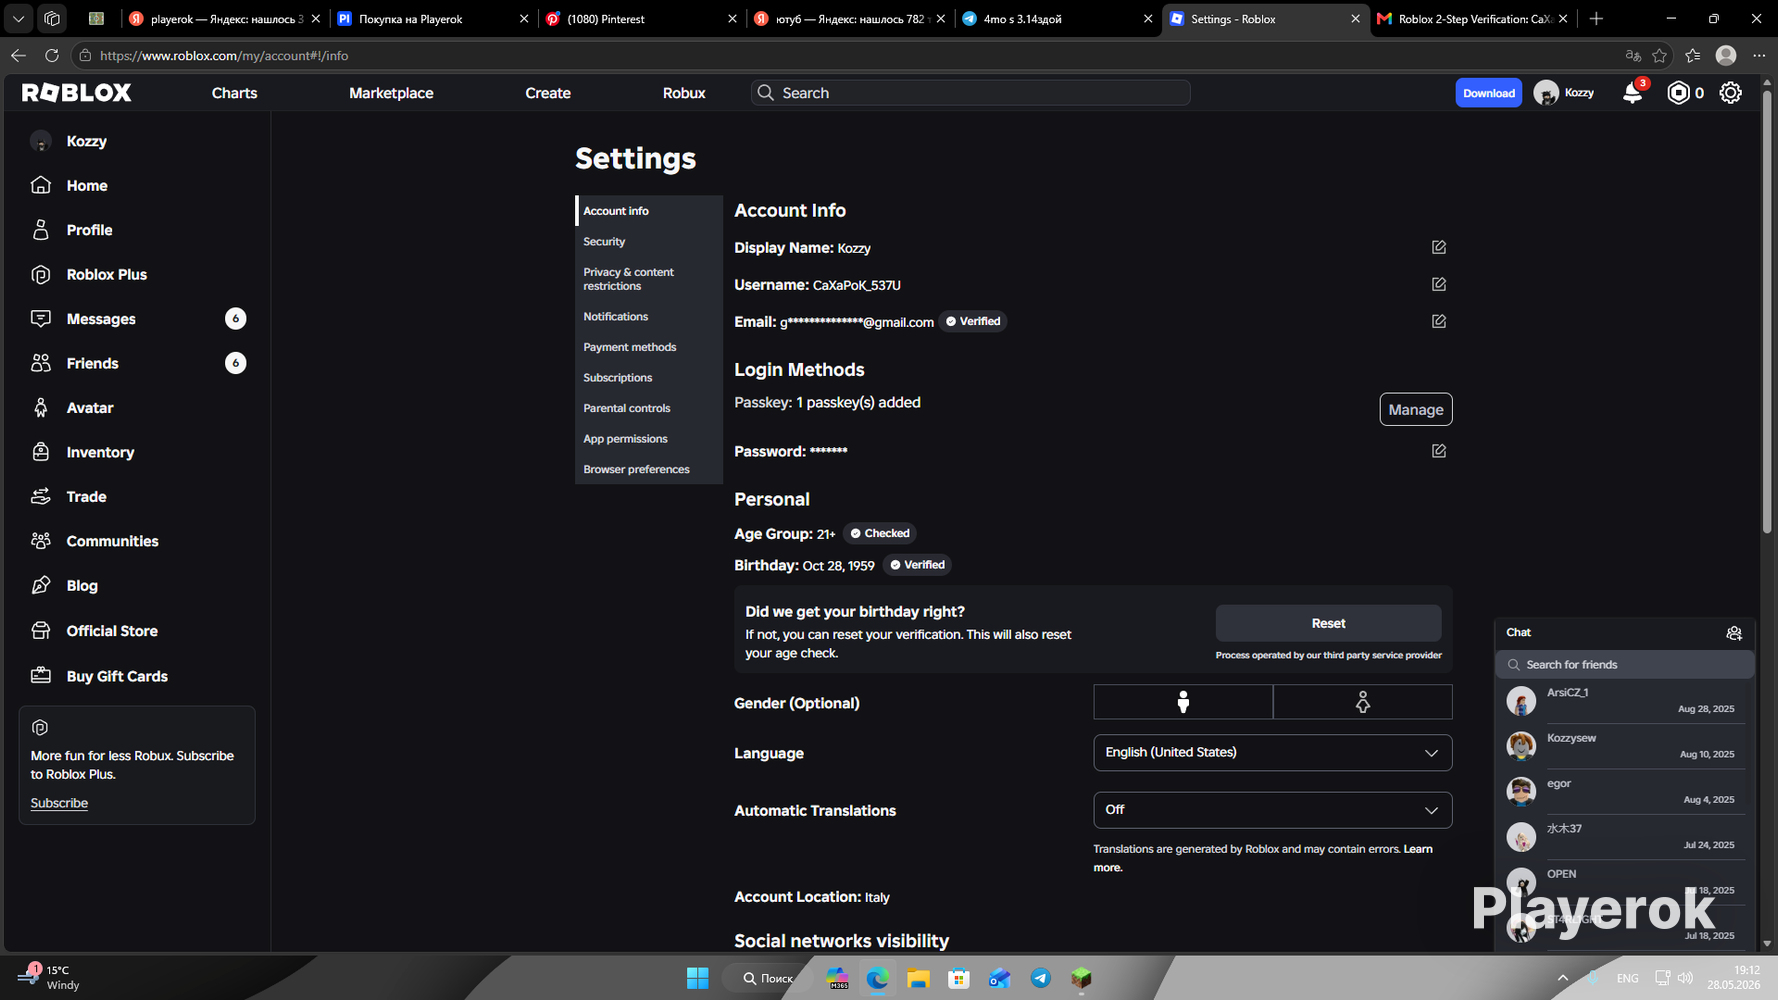Open the browser's three-dot menu

click(1759, 56)
